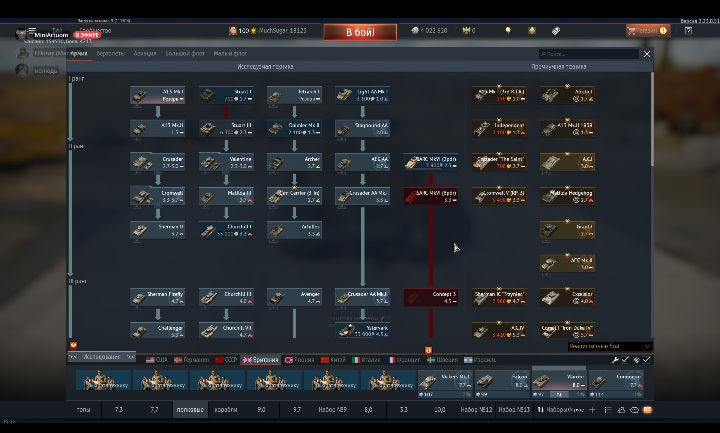Select the Archer tank destroyer card
The width and height of the screenshot is (720, 433).
click(x=294, y=163)
